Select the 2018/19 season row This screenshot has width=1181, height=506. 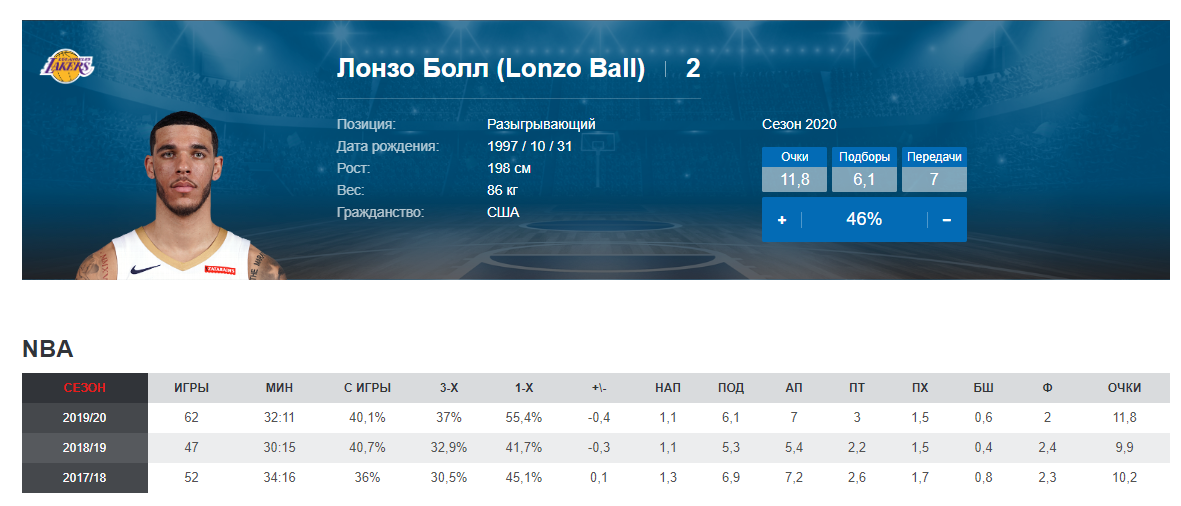595,447
